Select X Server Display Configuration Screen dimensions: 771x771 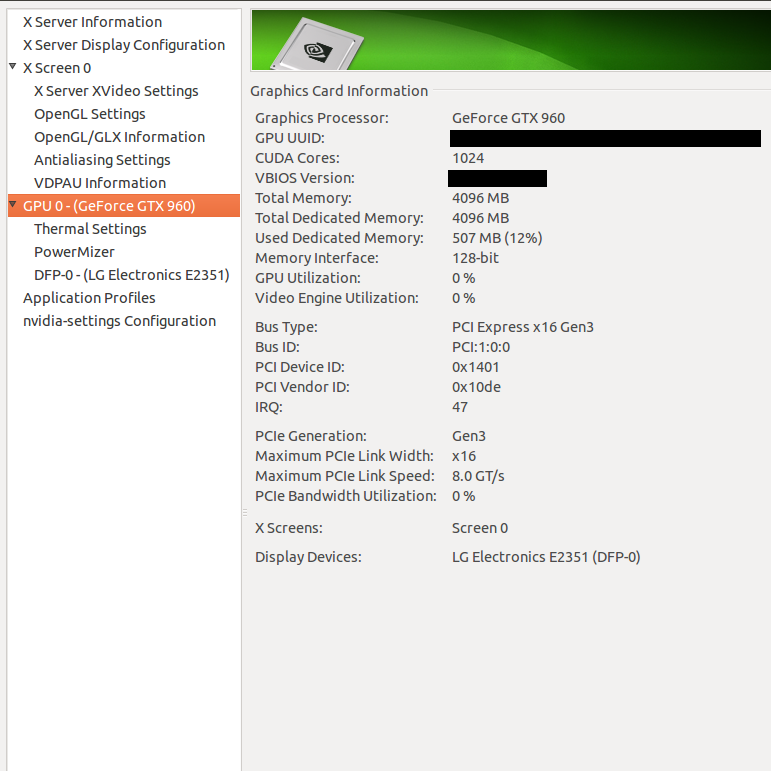point(123,45)
